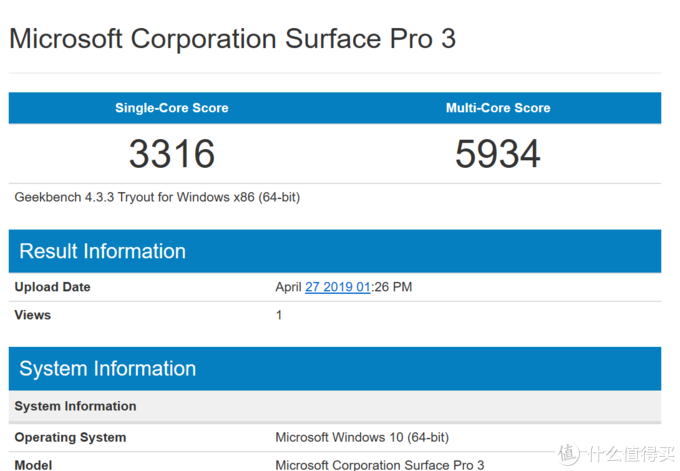
Task: Click the blue 'System Information' section header
Action: (x=335, y=369)
